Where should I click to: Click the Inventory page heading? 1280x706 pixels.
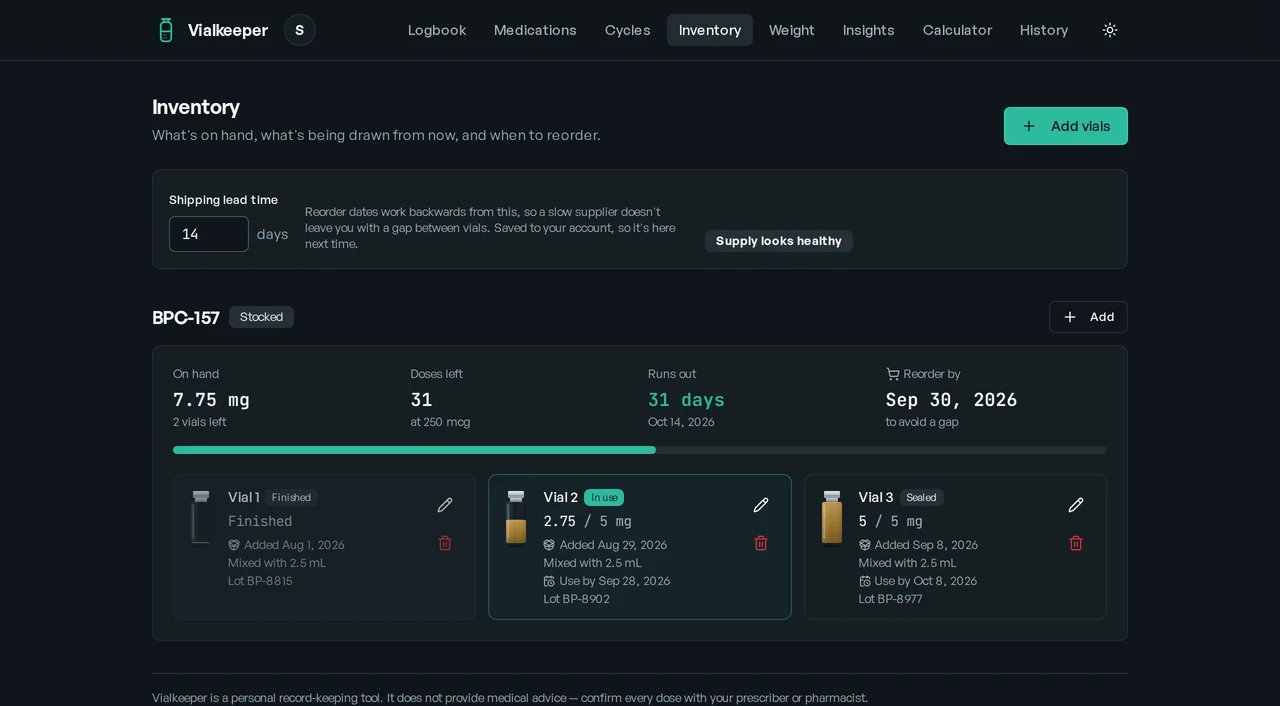coord(196,107)
